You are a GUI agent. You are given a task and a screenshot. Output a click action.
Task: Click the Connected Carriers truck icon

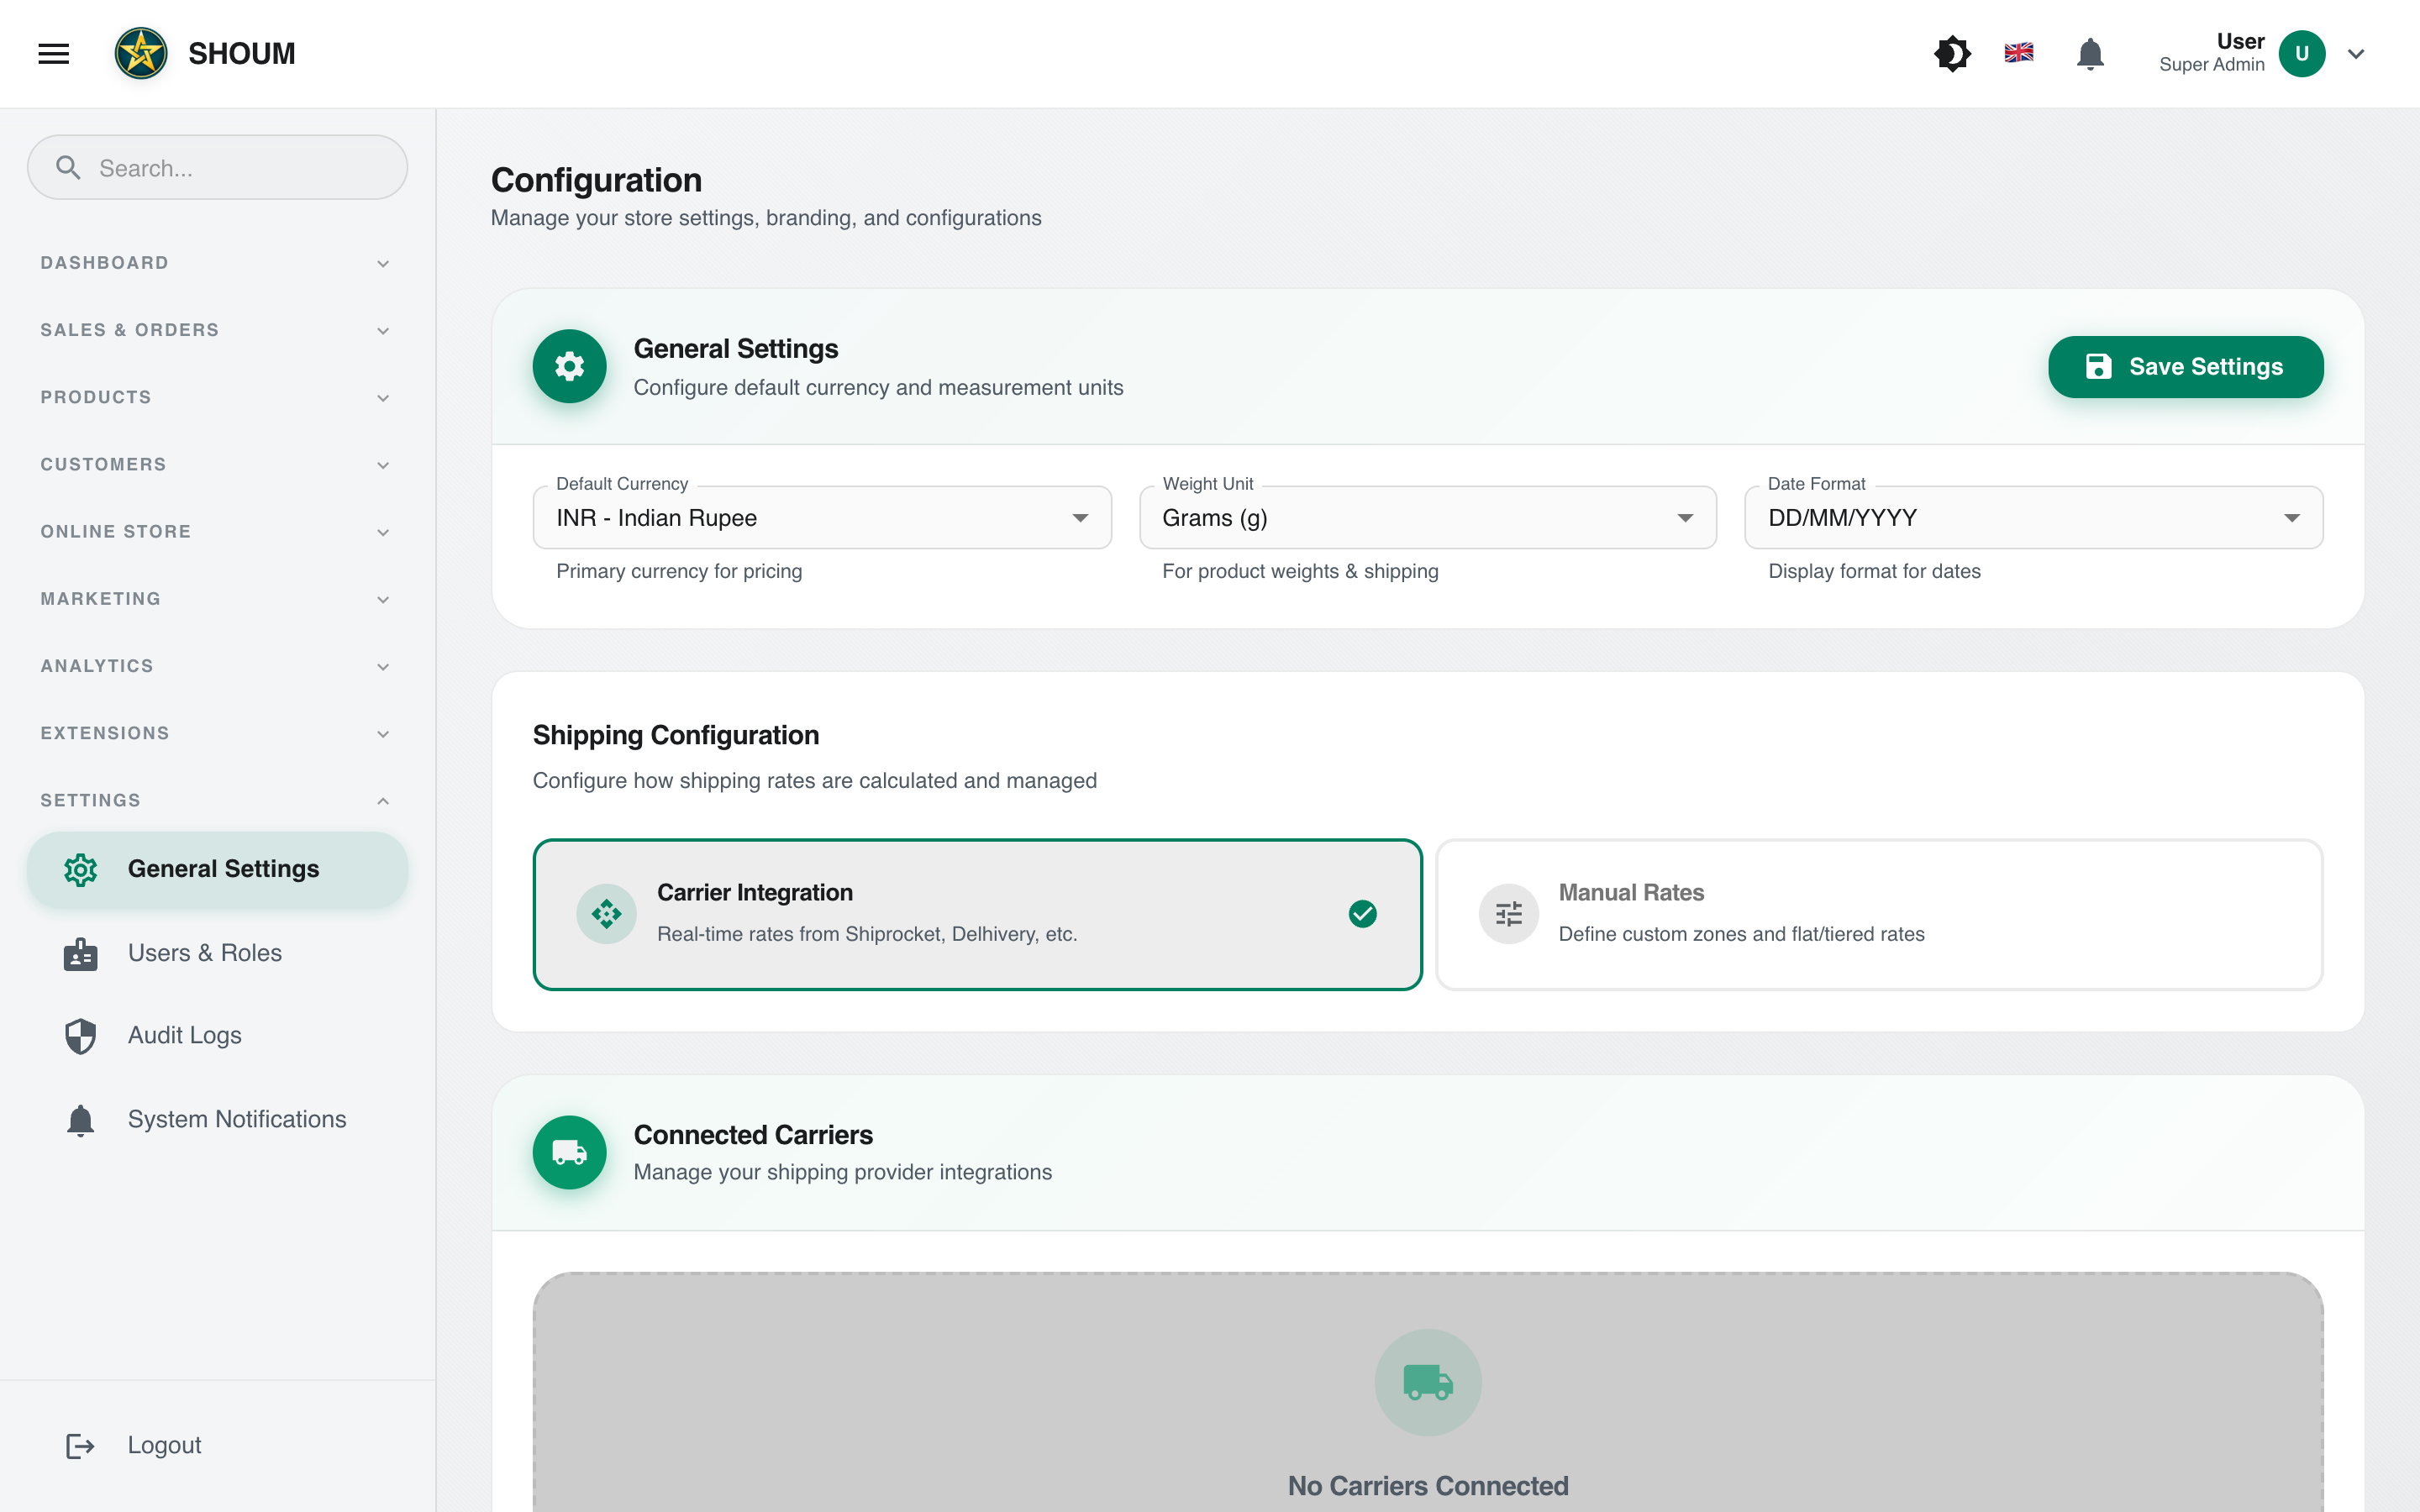569,1152
